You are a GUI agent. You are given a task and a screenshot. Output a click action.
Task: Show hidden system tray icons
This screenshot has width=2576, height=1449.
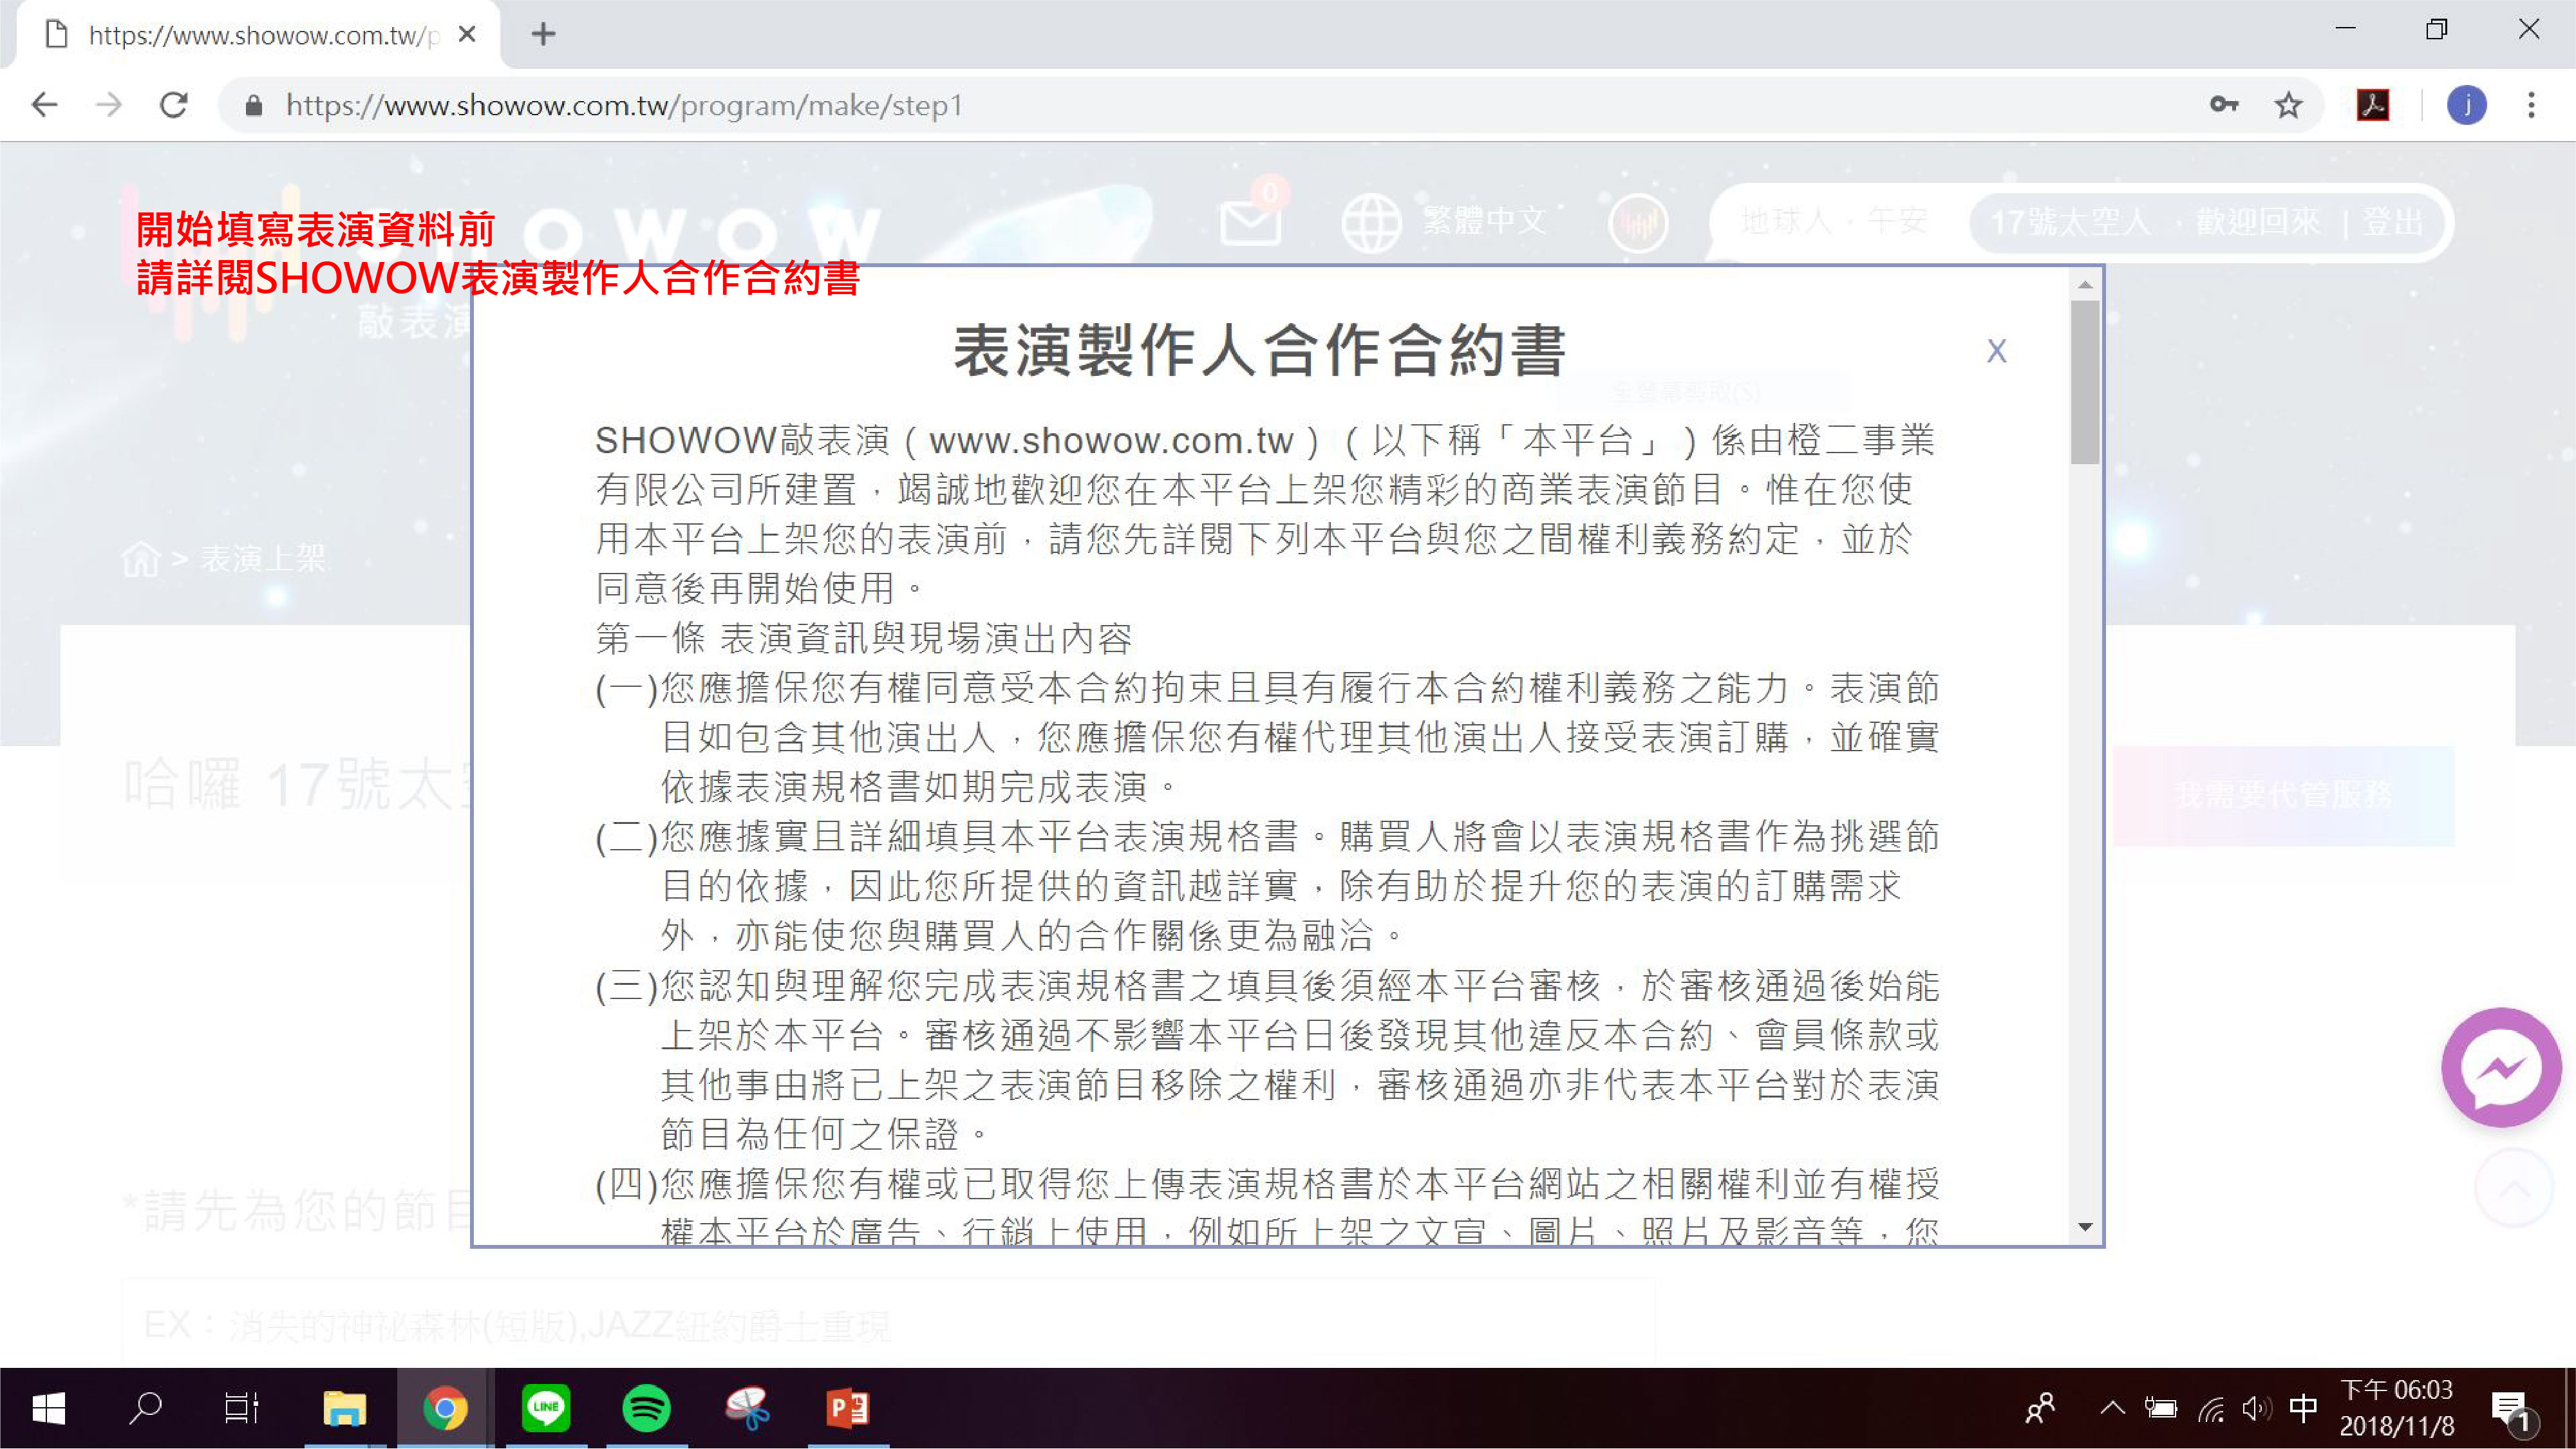[2112, 1408]
